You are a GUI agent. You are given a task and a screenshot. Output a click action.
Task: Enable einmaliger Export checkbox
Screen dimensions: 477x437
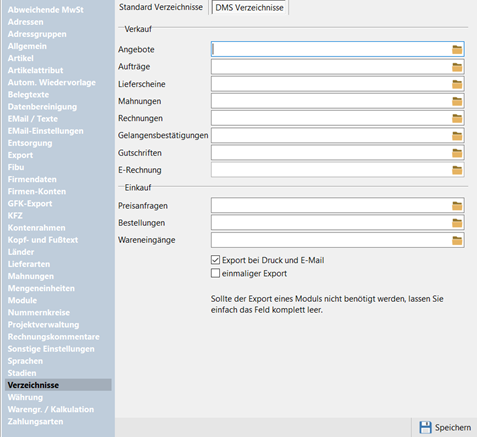[x=215, y=273]
